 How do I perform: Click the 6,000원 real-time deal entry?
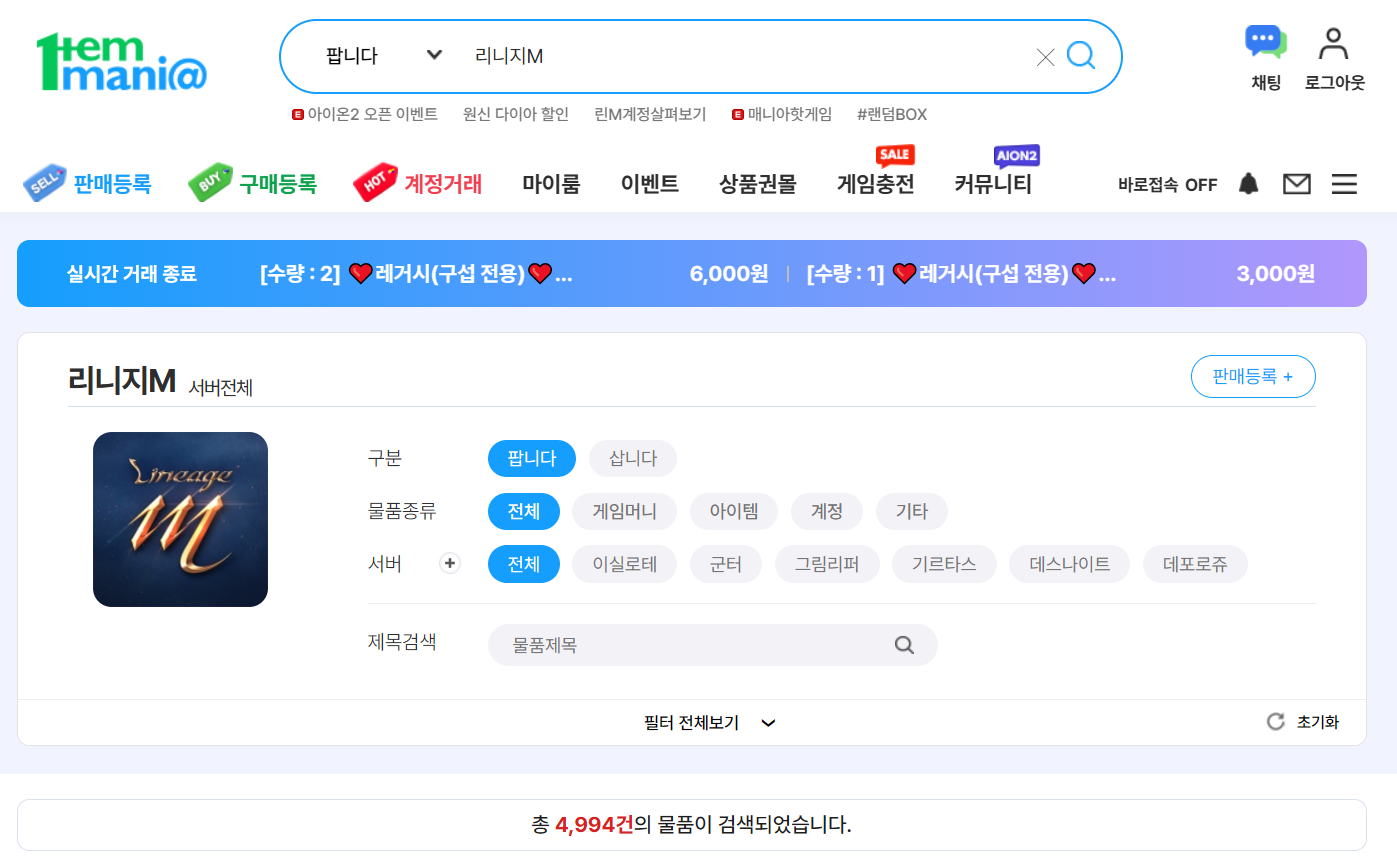tap(514, 273)
